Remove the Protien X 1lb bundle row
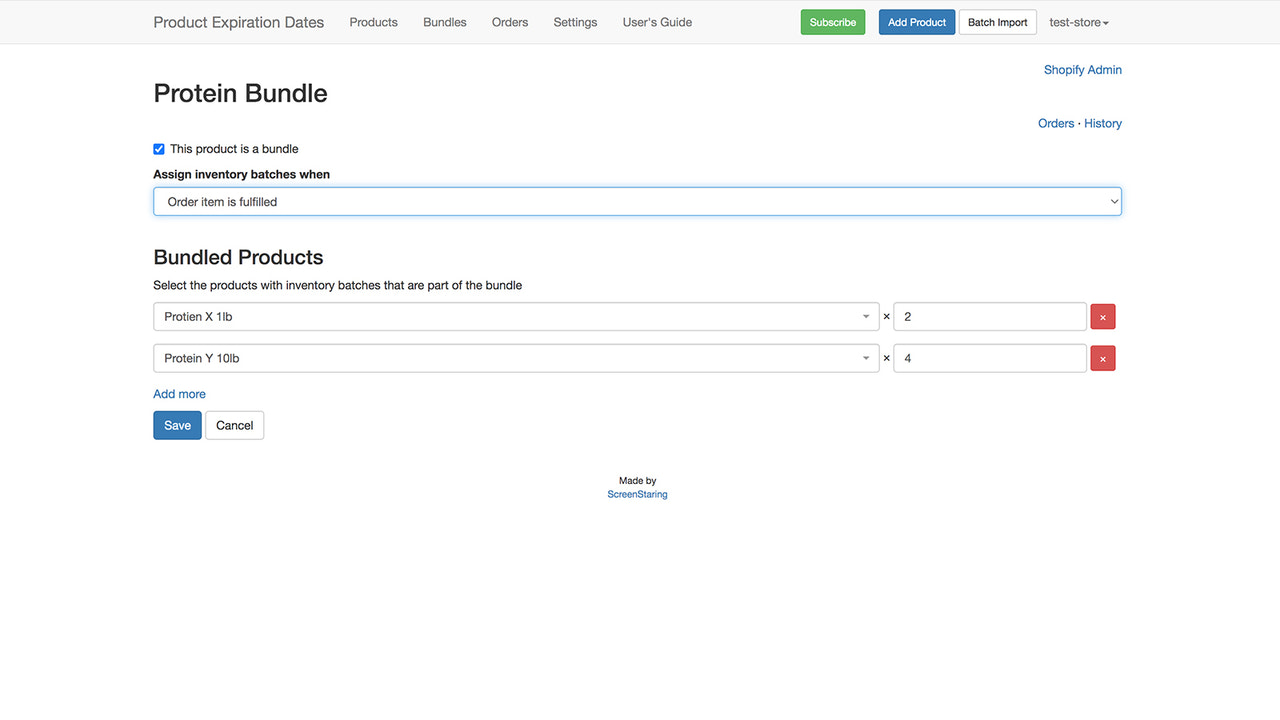Screen dimensions: 1280x720 1102,316
